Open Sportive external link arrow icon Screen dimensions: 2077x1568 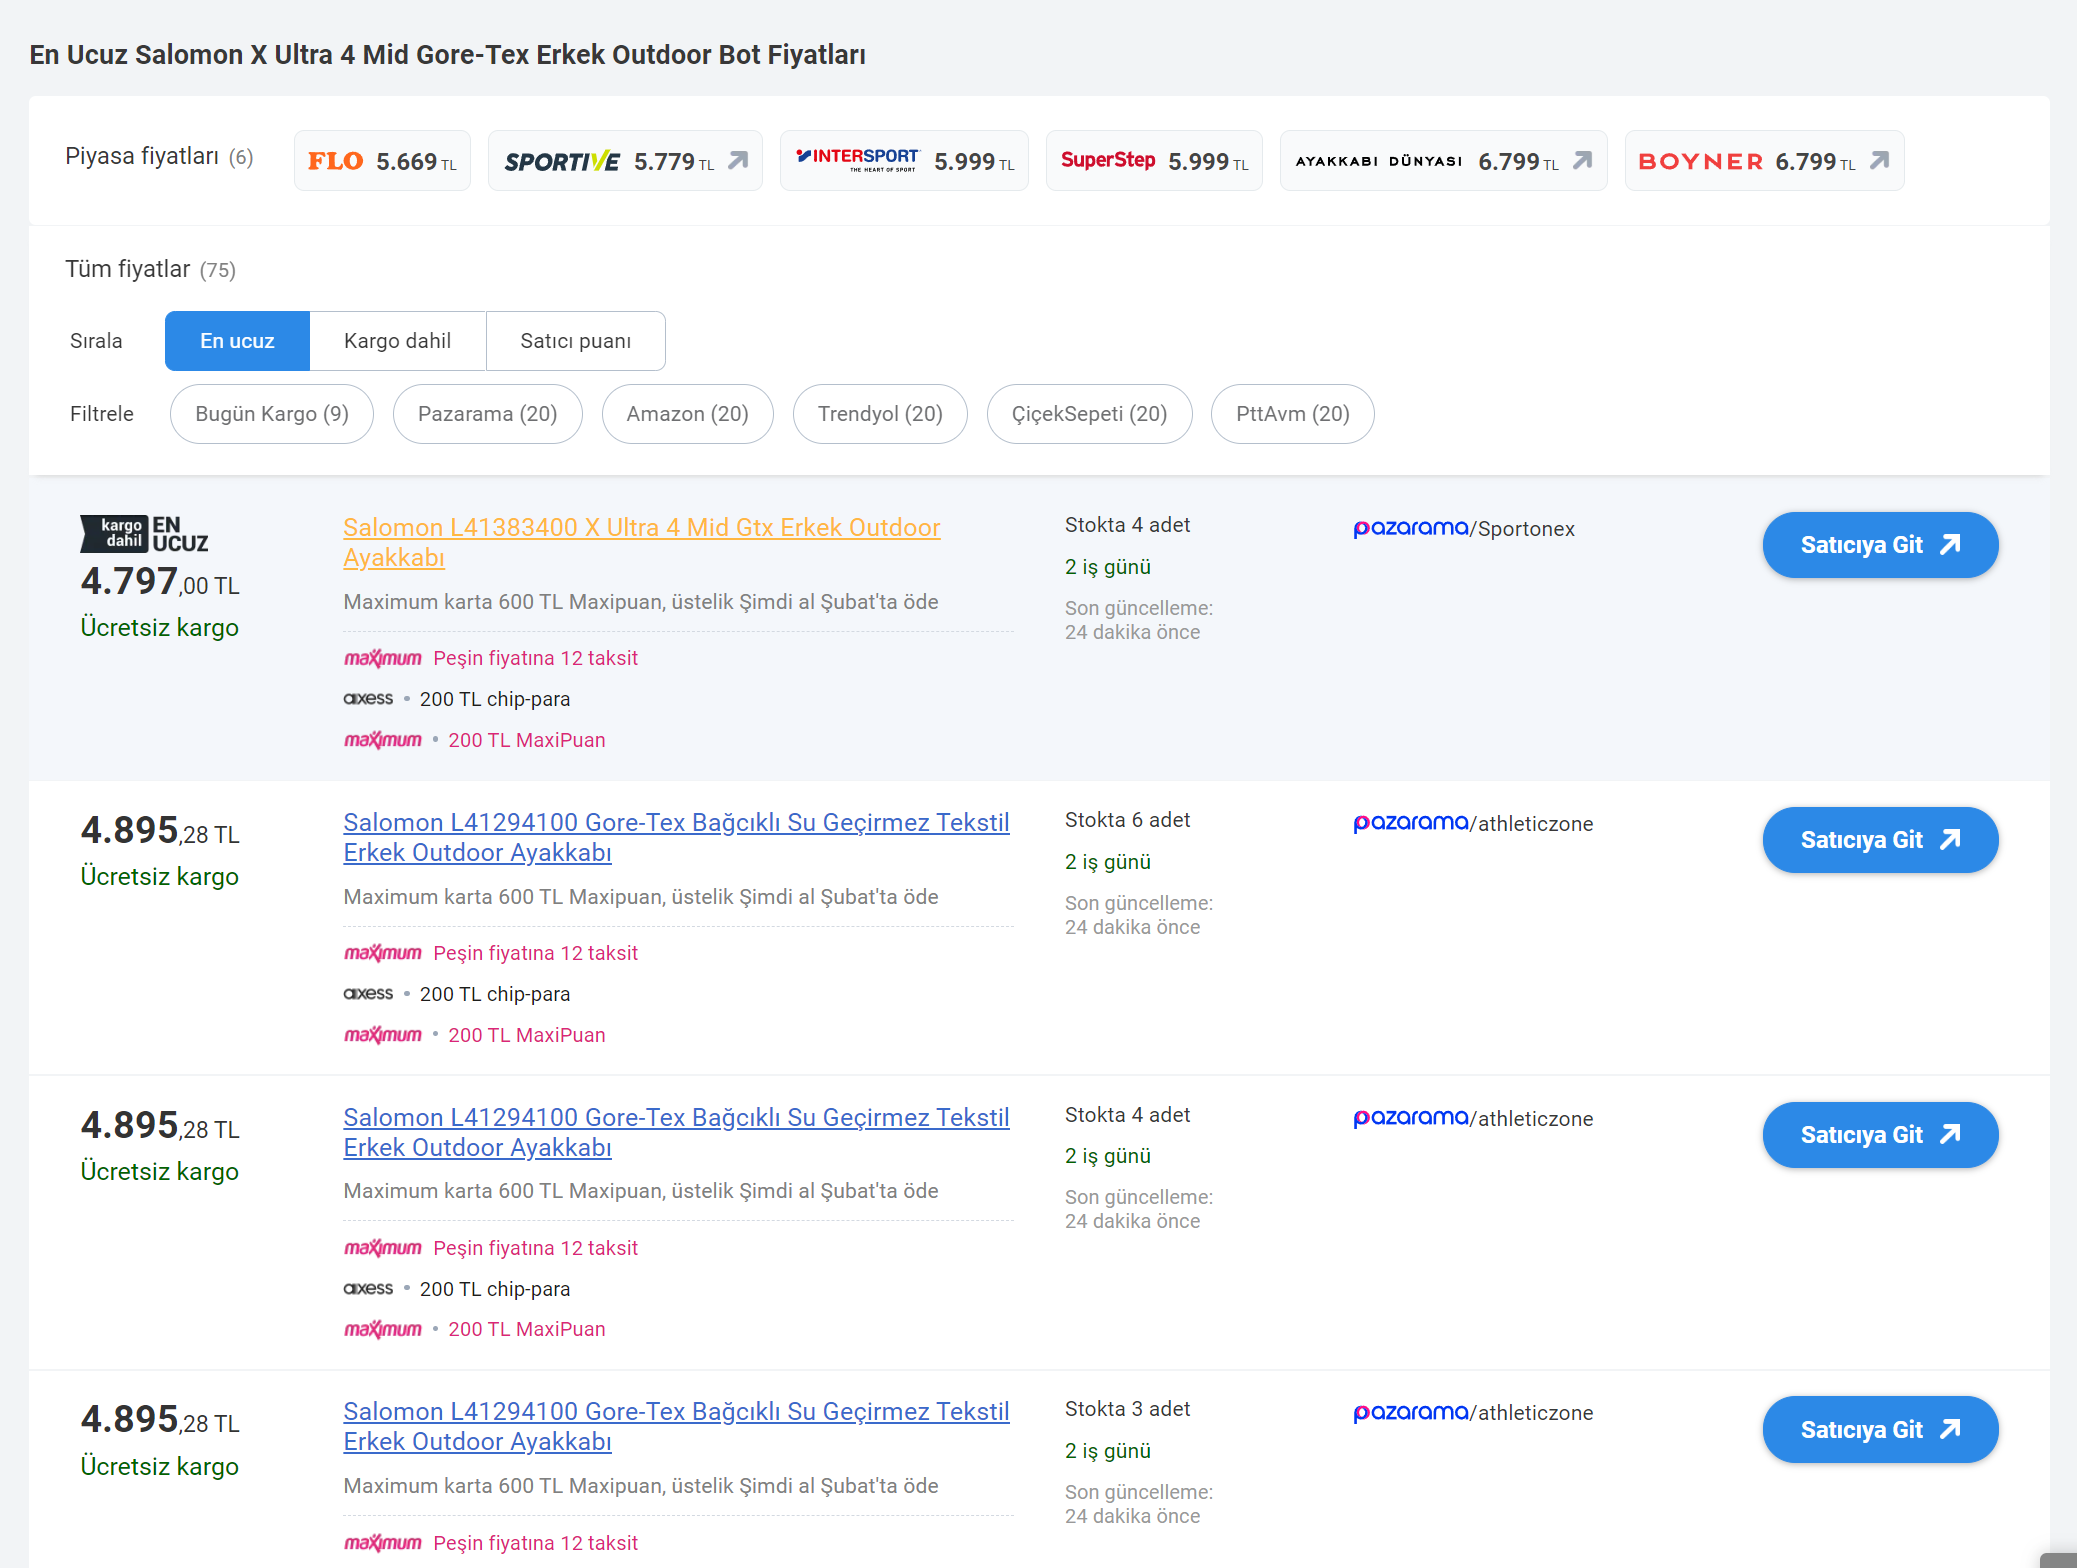click(x=738, y=160)
